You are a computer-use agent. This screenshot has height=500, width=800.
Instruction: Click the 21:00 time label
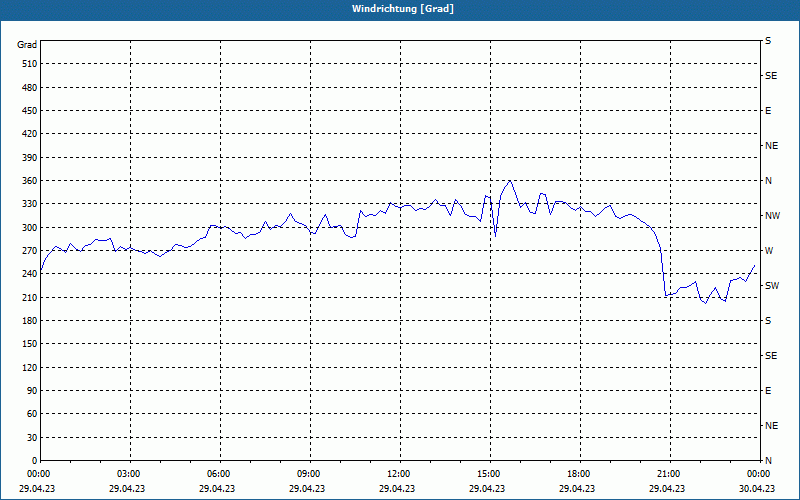pyautogui.click(x=667, y=474)
